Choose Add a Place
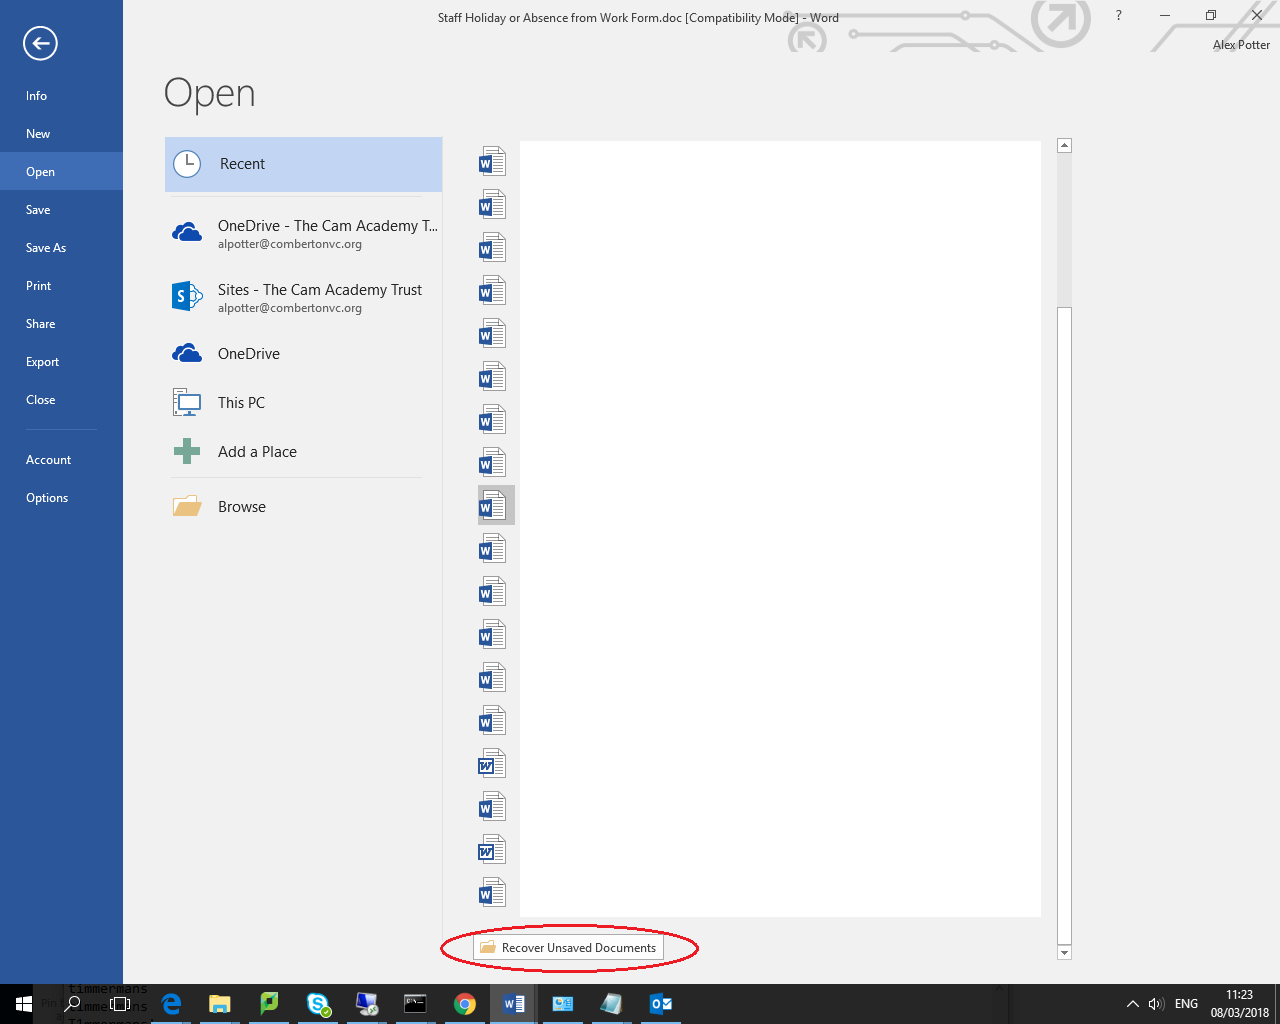Viewport: 1280px width, 1024px height. point(303,452)
